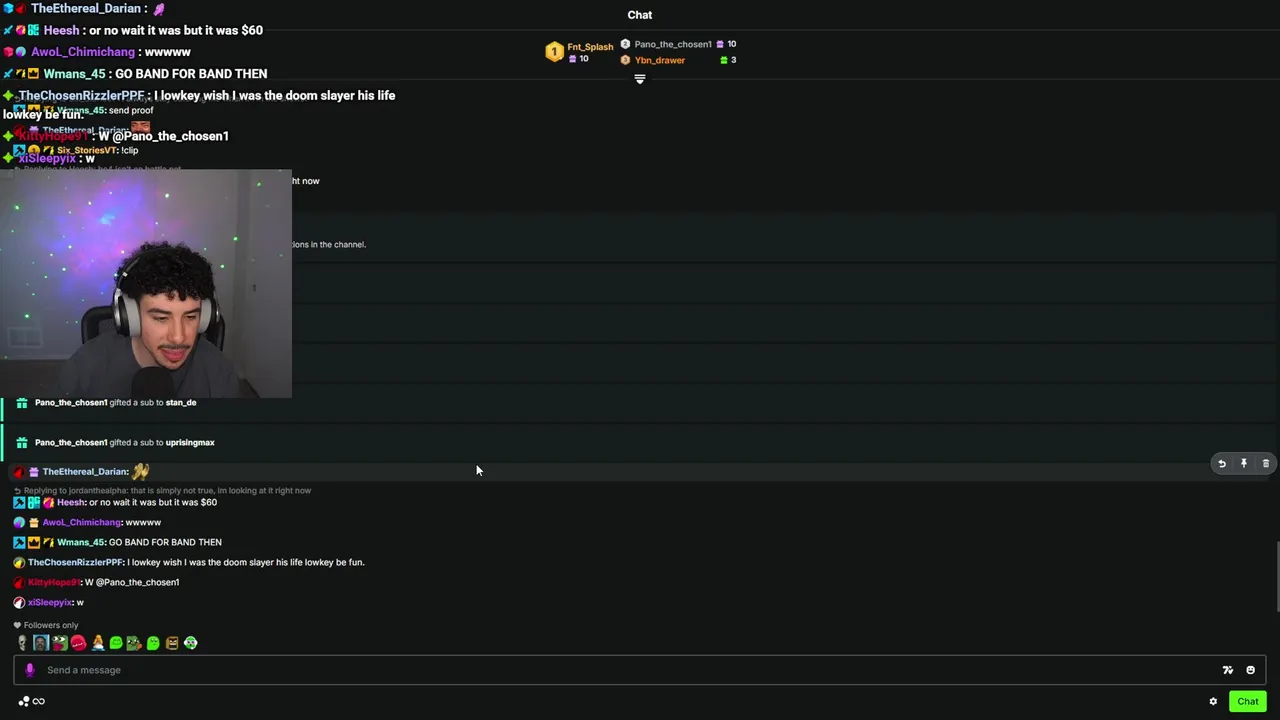Click username KittyHope91 in chat list
Image resolution: width=1280 pixels, height=720 pixels.
[x=54, y=582]
